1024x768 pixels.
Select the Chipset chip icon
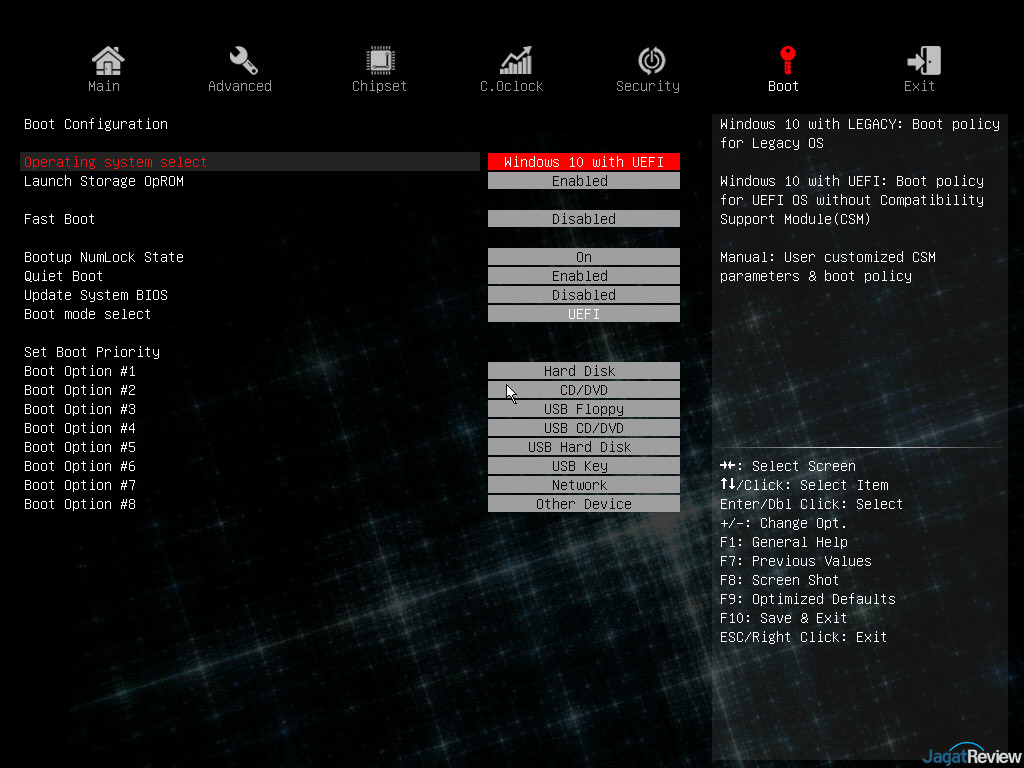click(x=379, y=61)
